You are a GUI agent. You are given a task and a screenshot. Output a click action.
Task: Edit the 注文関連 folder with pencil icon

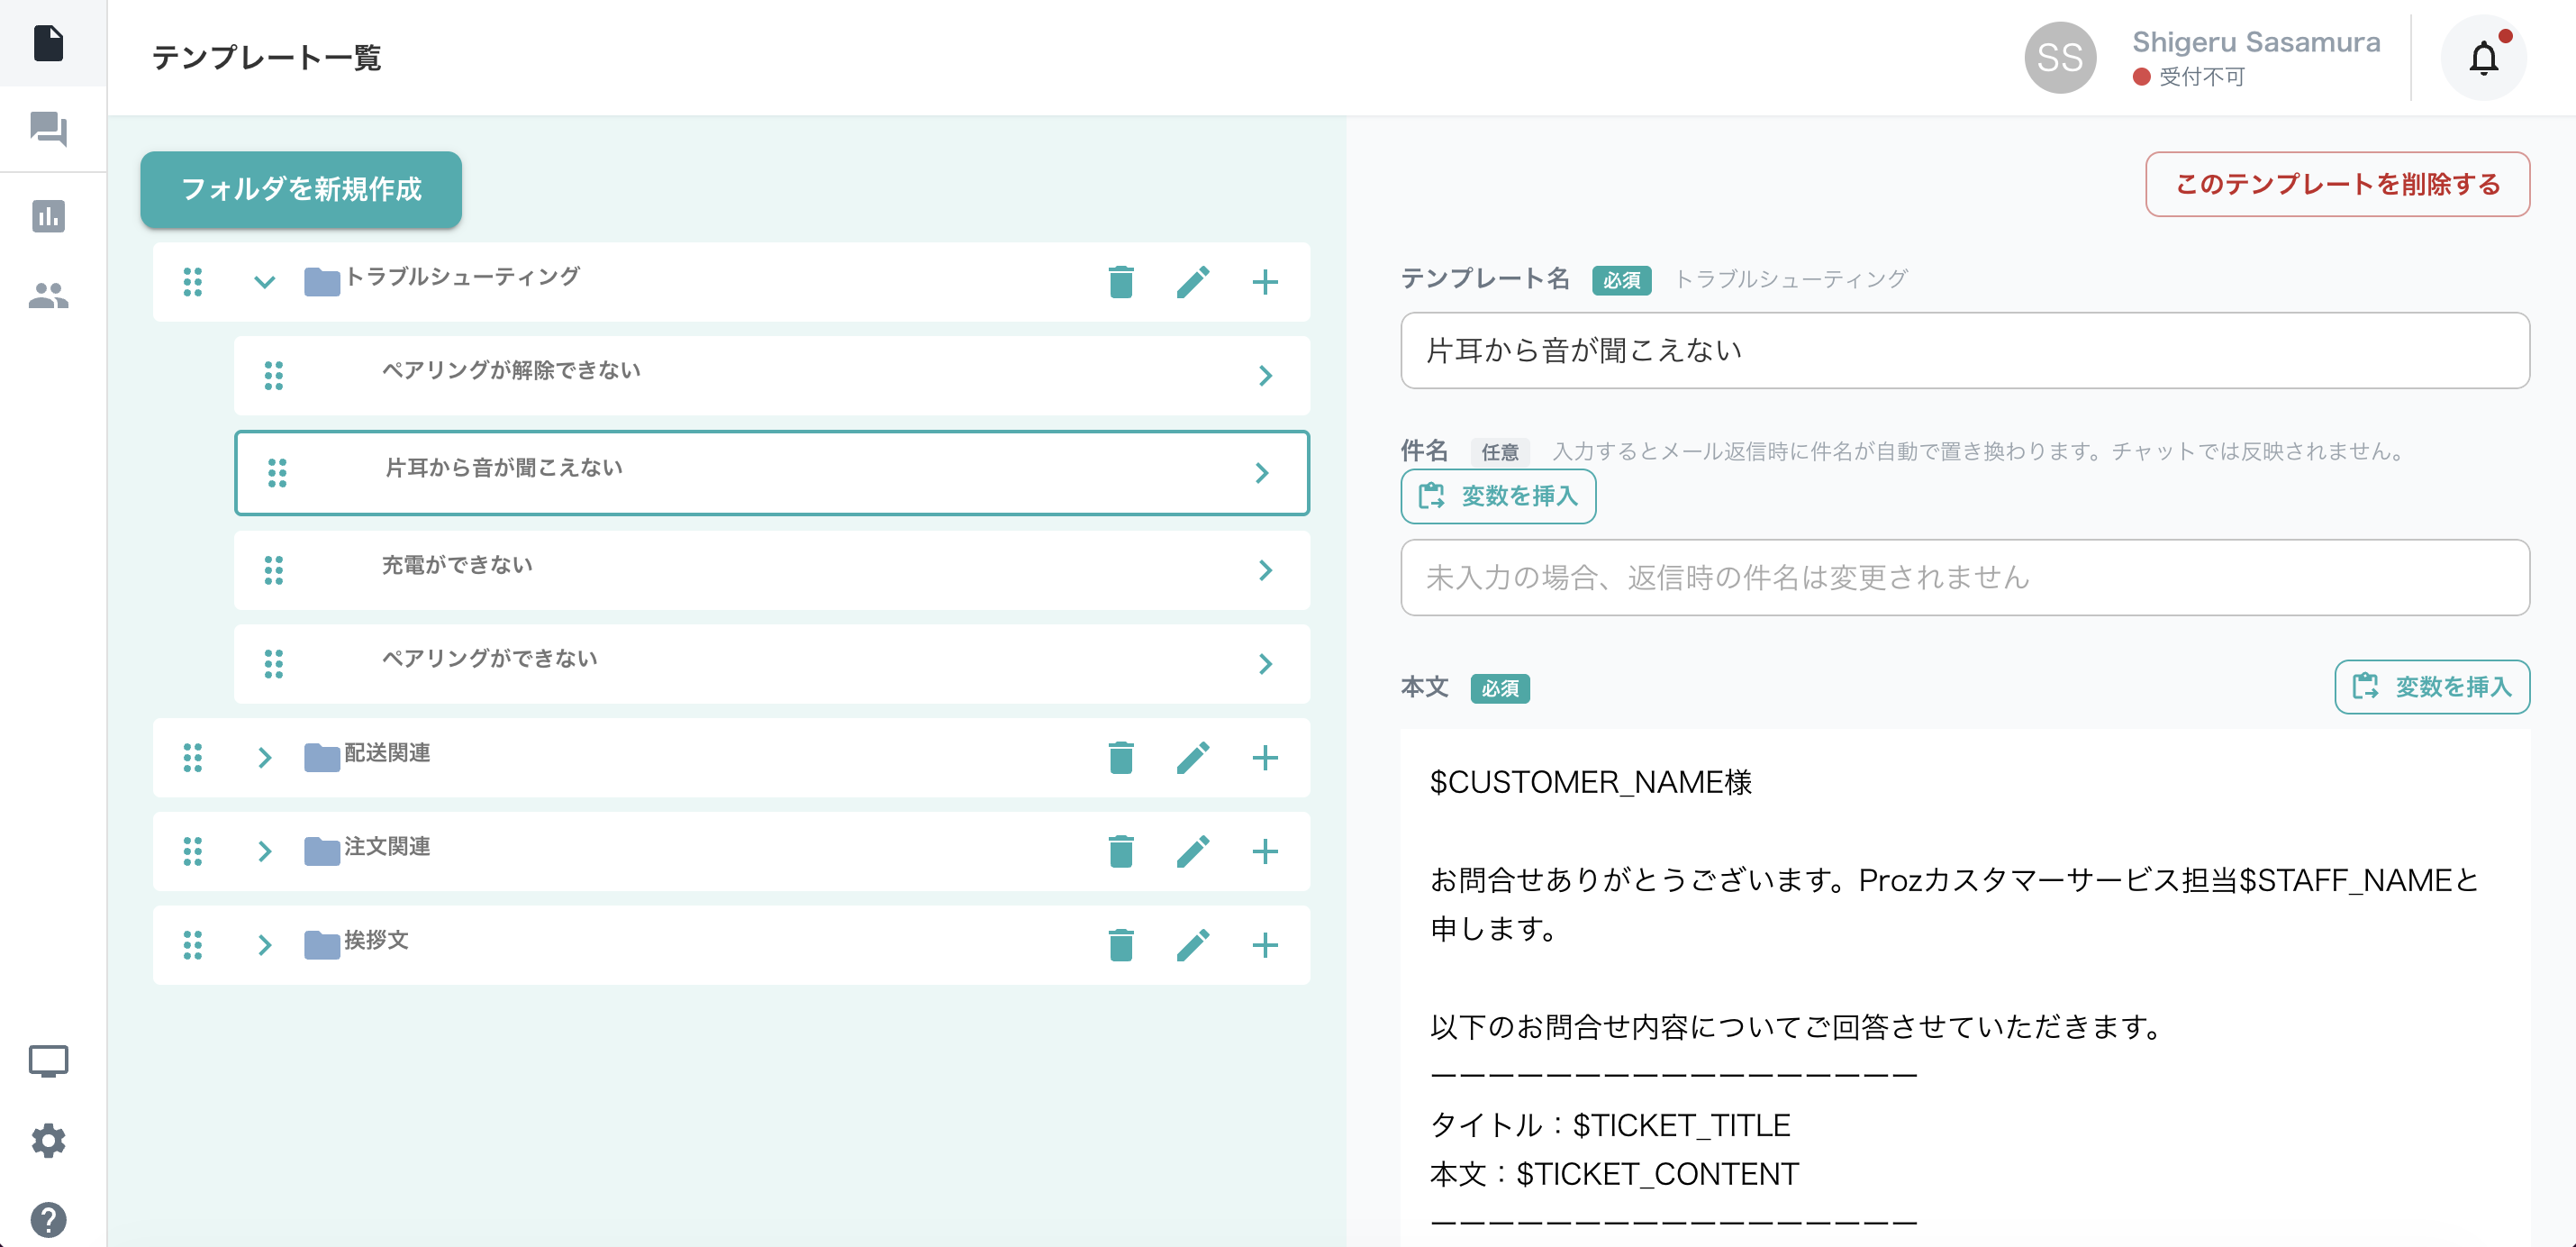click(x=1193, y=852)
